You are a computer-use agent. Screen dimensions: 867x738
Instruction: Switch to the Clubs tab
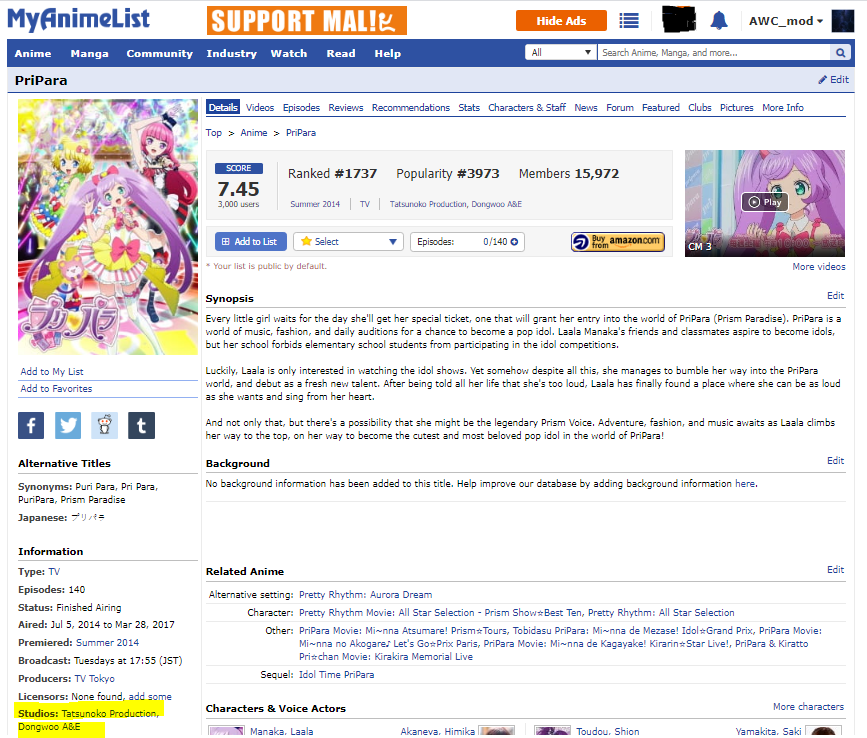click(x=699, y=107)
